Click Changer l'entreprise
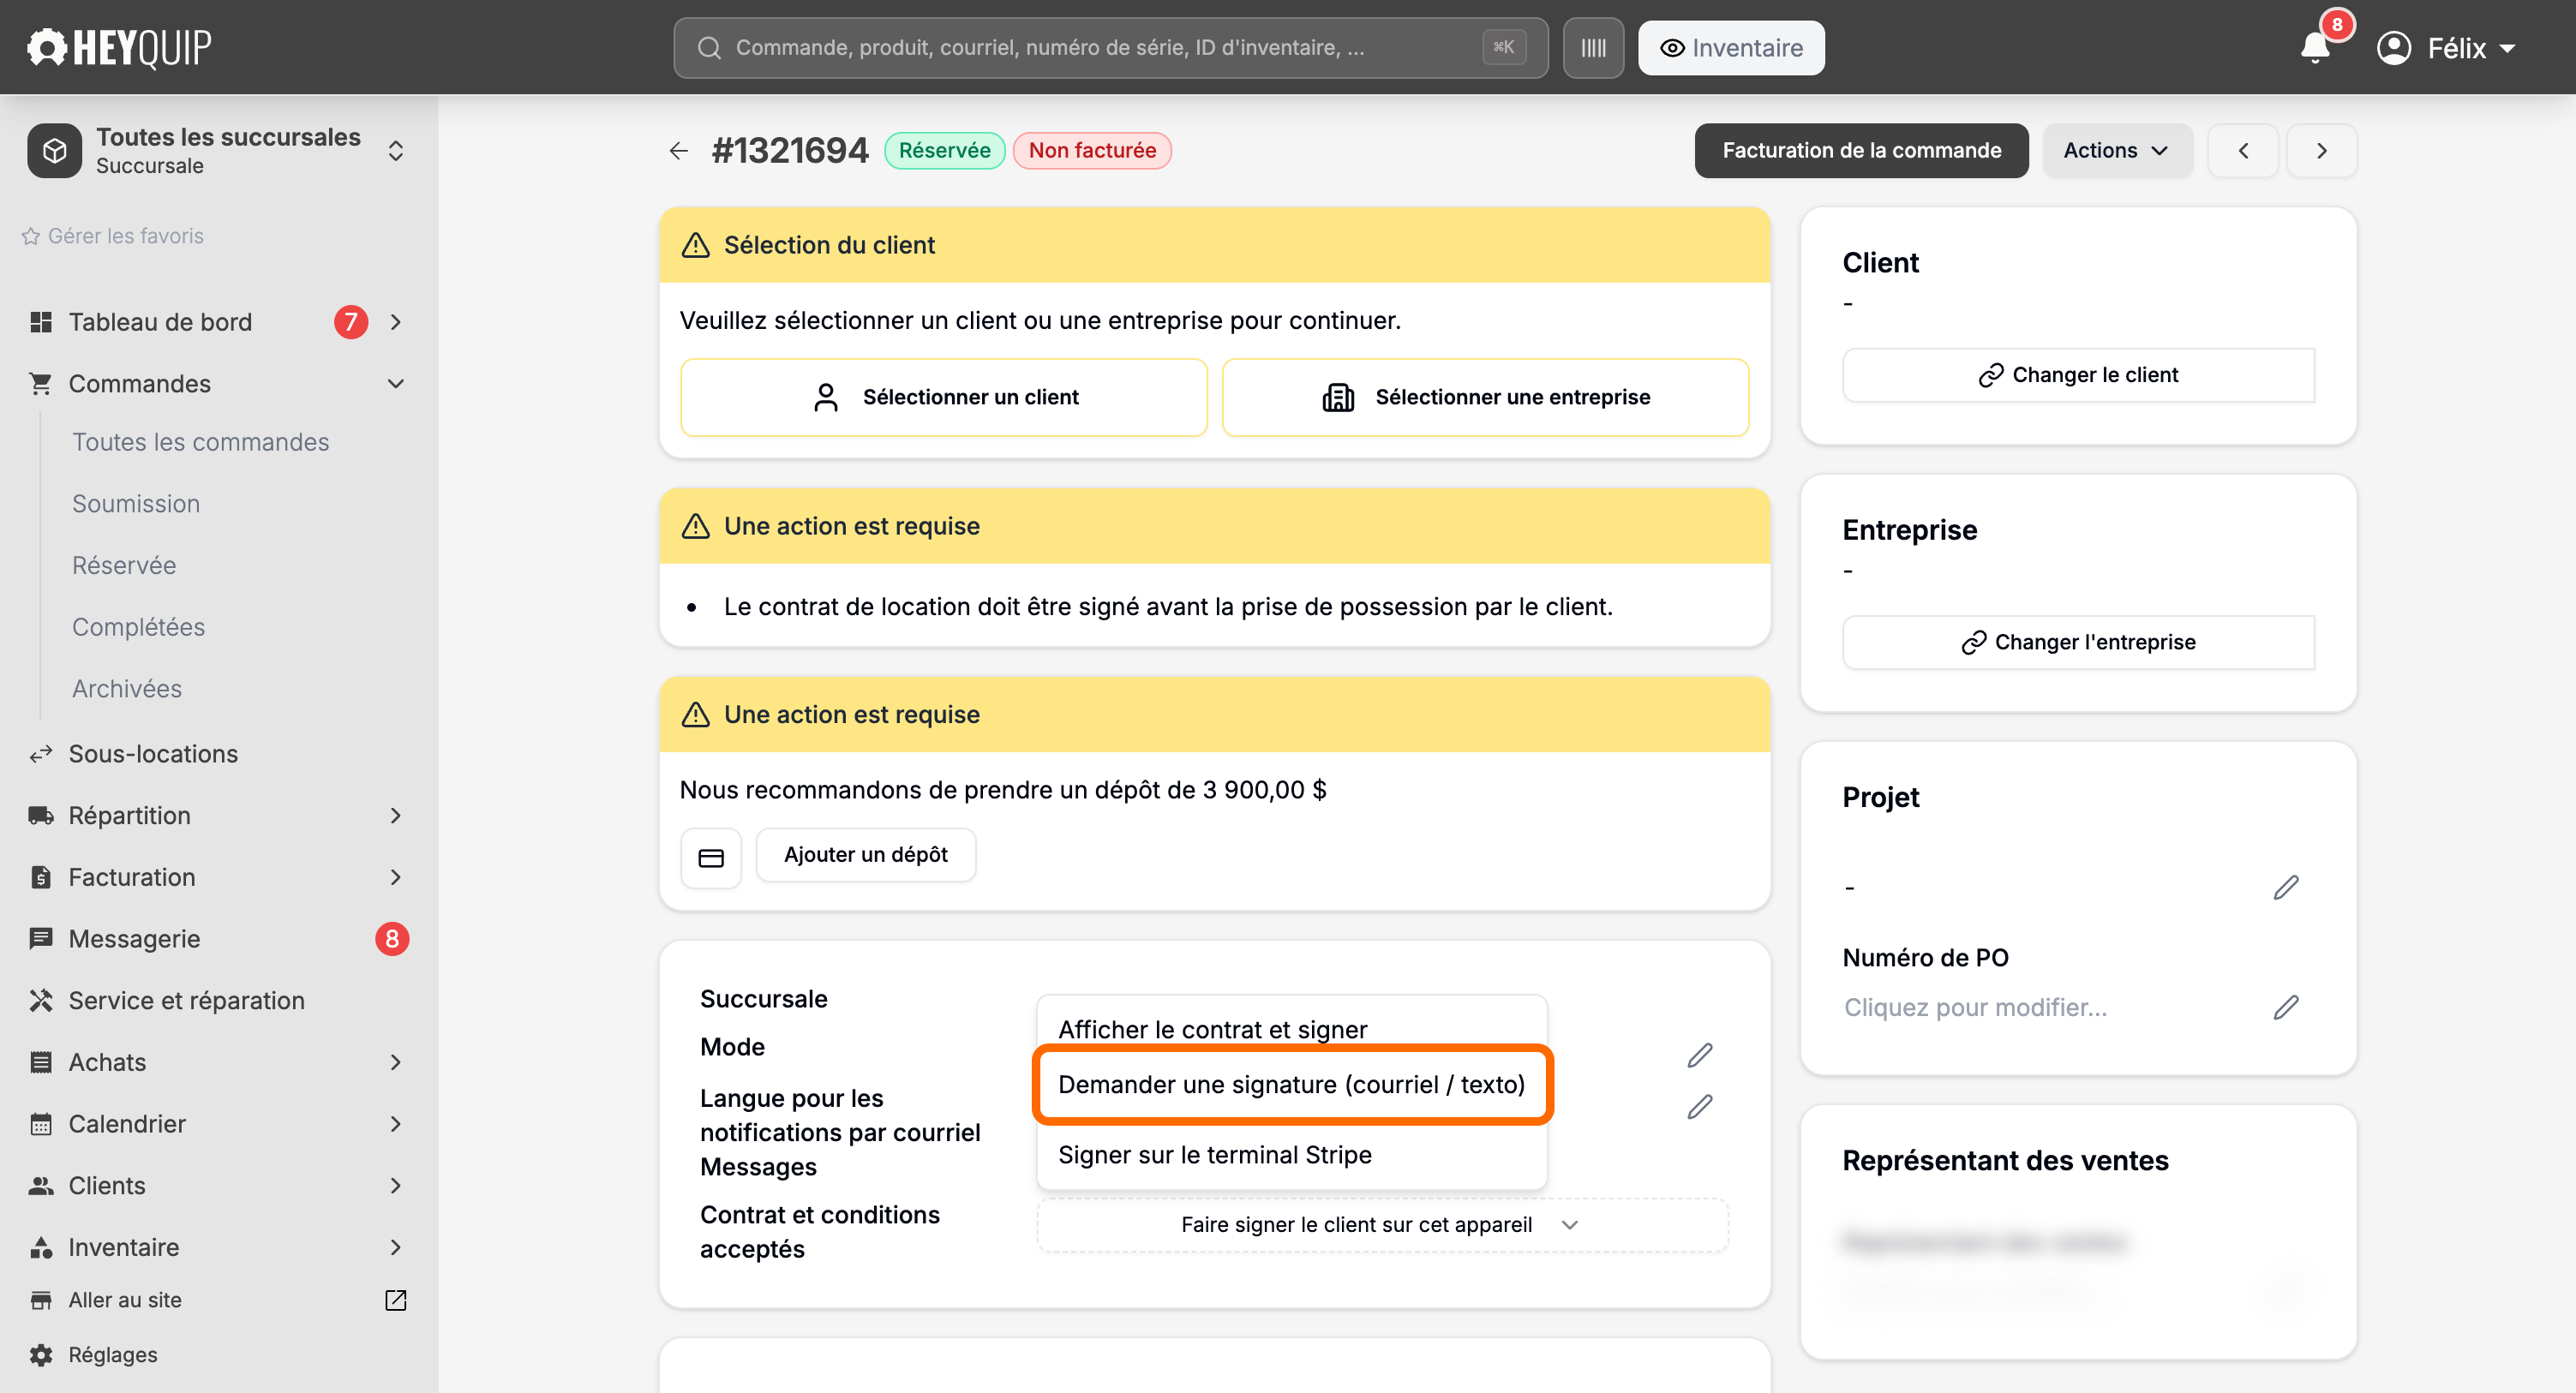Viewport: 2576px width, 1393px height. (2077, 642)
